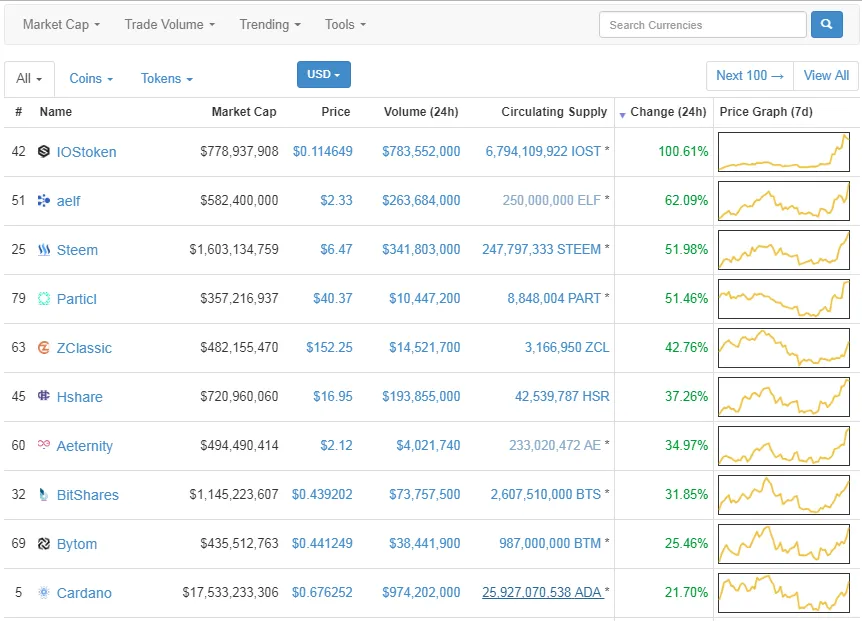Click supply 42,539,787 HSR link

point(562,396)
